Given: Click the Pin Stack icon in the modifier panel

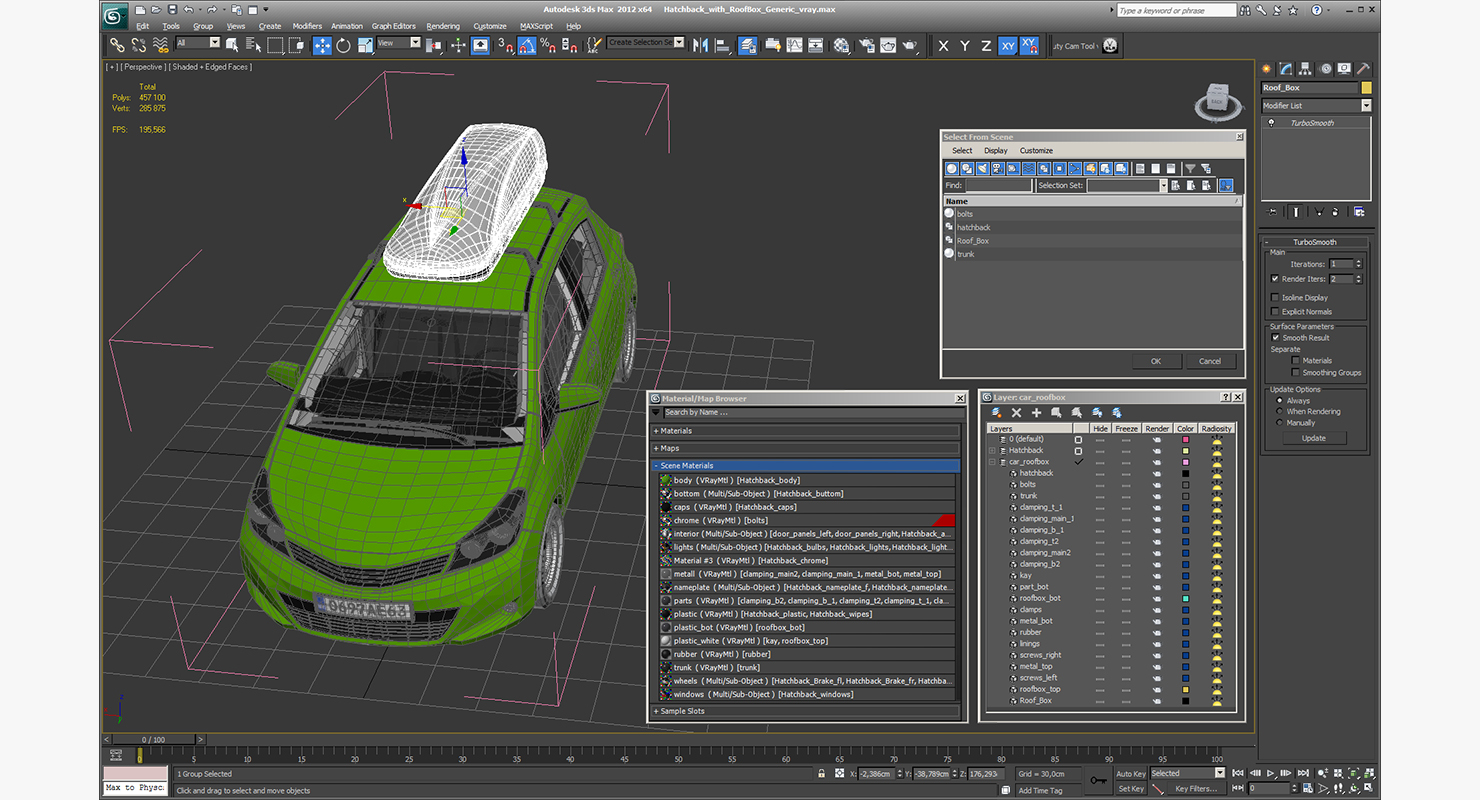Looking at the screenshot, I should [x=1272, y=212].
